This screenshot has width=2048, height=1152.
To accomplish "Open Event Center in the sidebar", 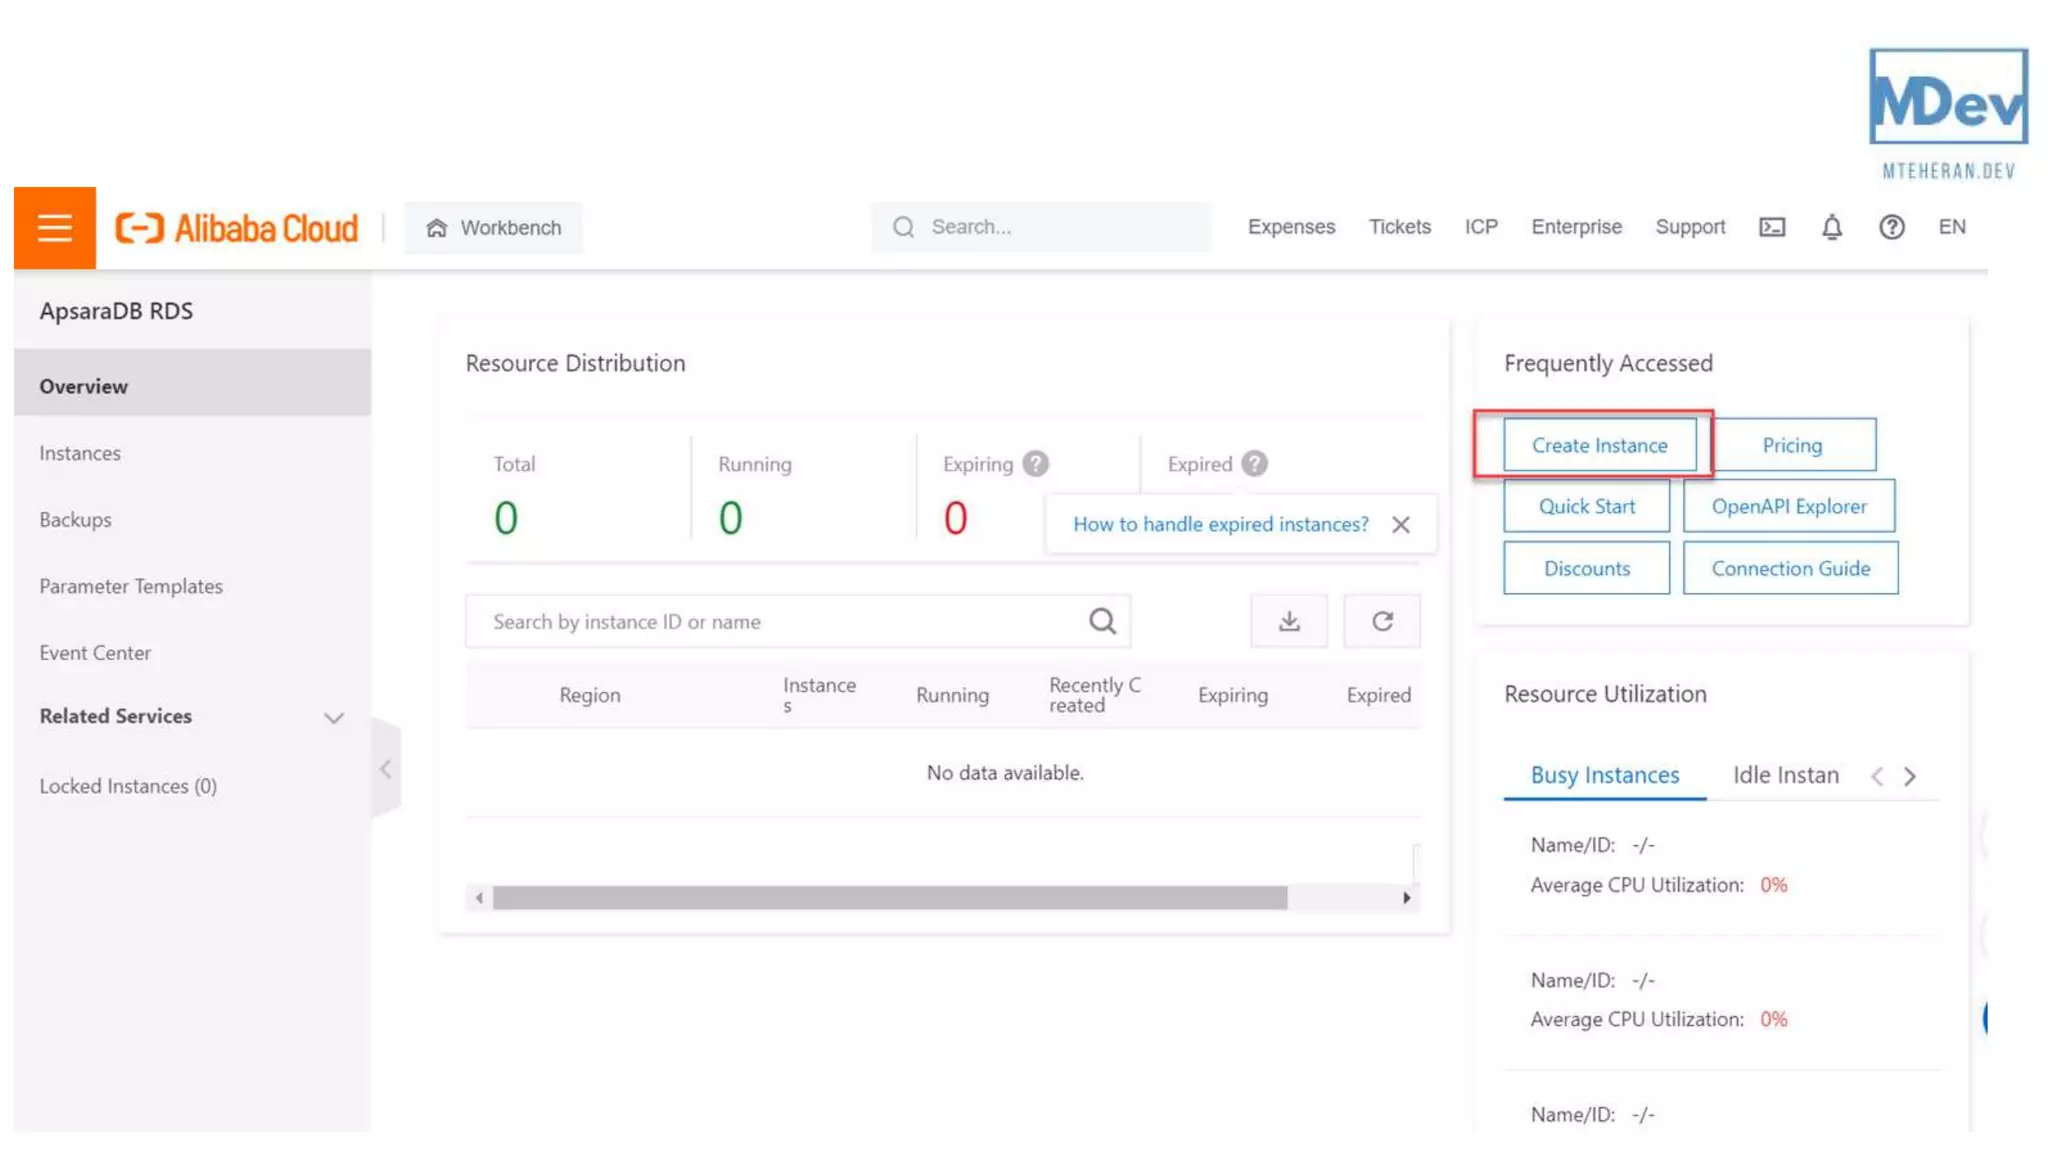I will point(95,653).
